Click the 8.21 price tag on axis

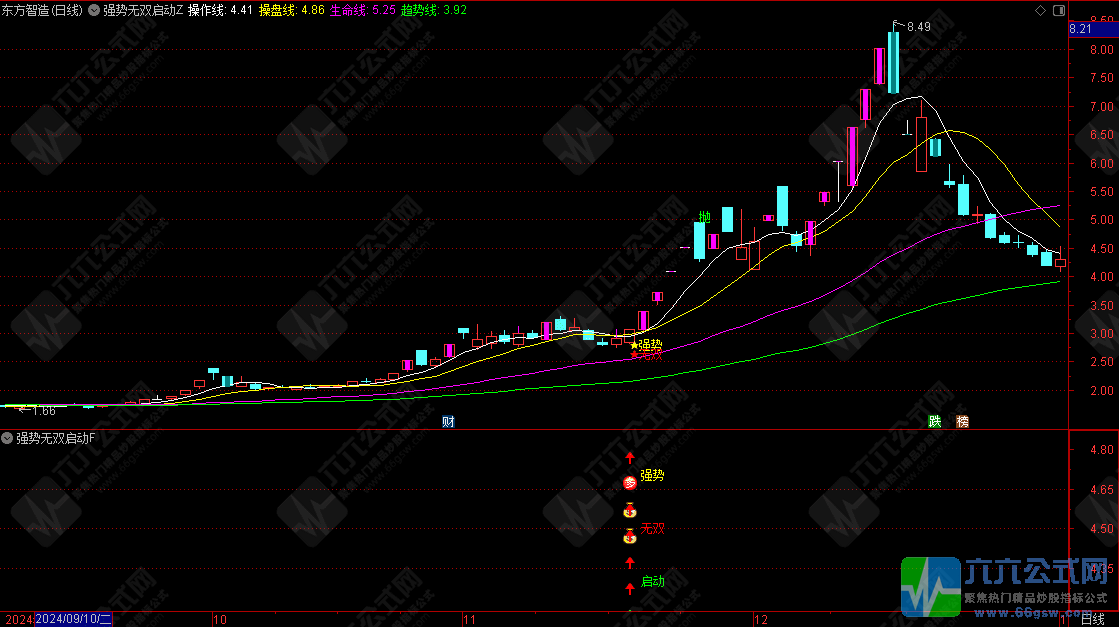(1081, 30)
